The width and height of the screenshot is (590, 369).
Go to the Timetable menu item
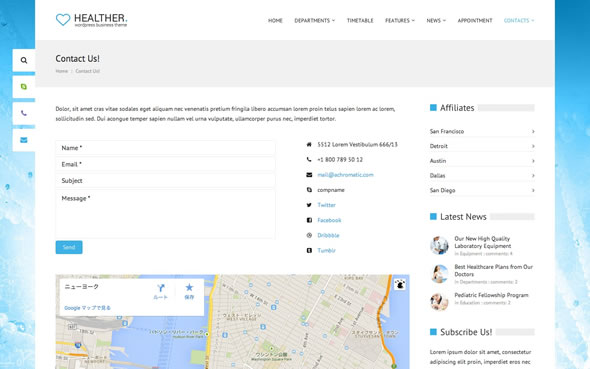click(x=360, y=21)
